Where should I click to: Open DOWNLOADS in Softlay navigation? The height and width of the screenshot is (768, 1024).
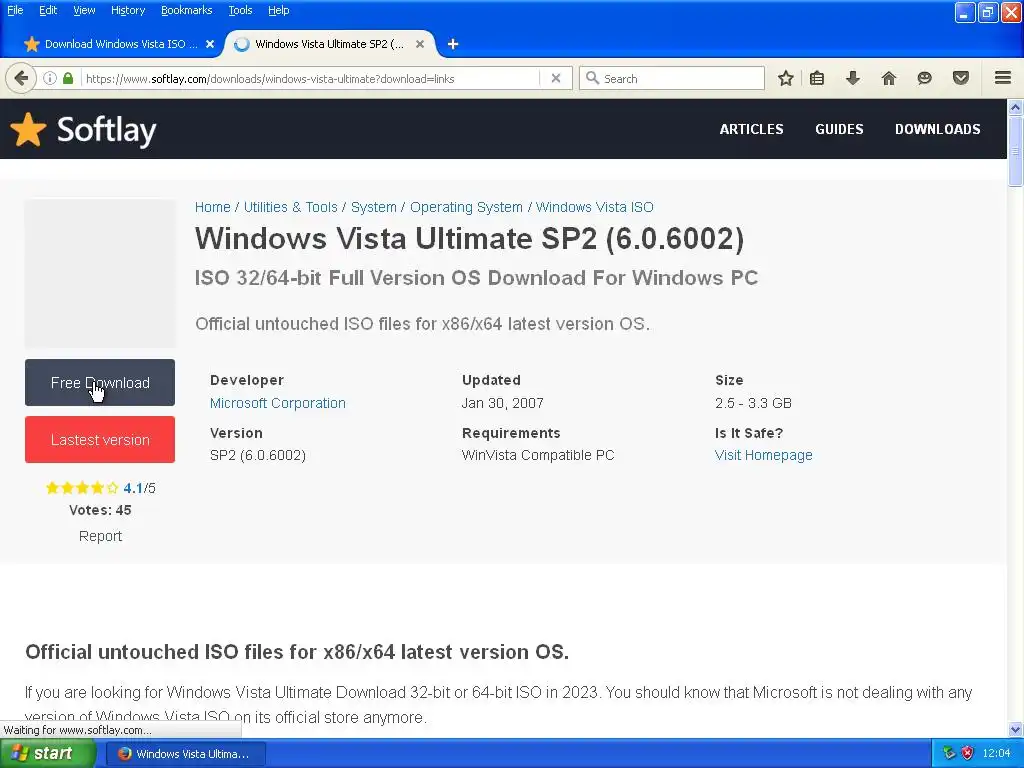[x=937, y=129]
